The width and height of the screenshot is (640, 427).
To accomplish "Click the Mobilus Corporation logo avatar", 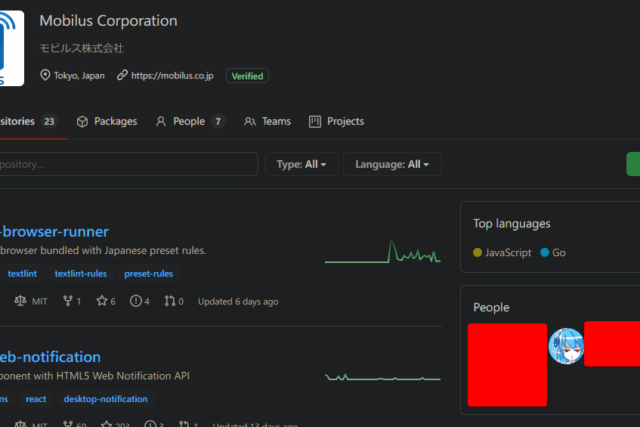I will pyautogui.click(x=11, y=48).
